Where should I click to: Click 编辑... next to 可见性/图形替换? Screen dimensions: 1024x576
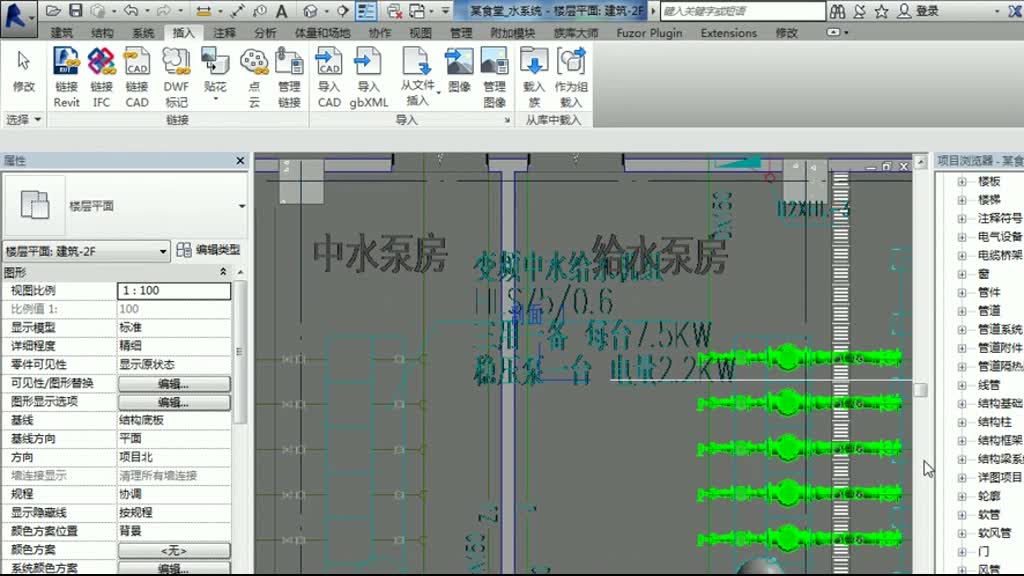coord(174,382)
